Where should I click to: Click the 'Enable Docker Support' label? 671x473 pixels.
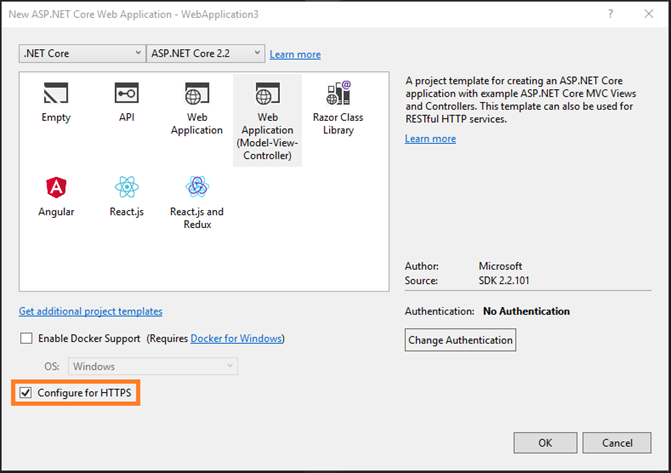[89, 339]
